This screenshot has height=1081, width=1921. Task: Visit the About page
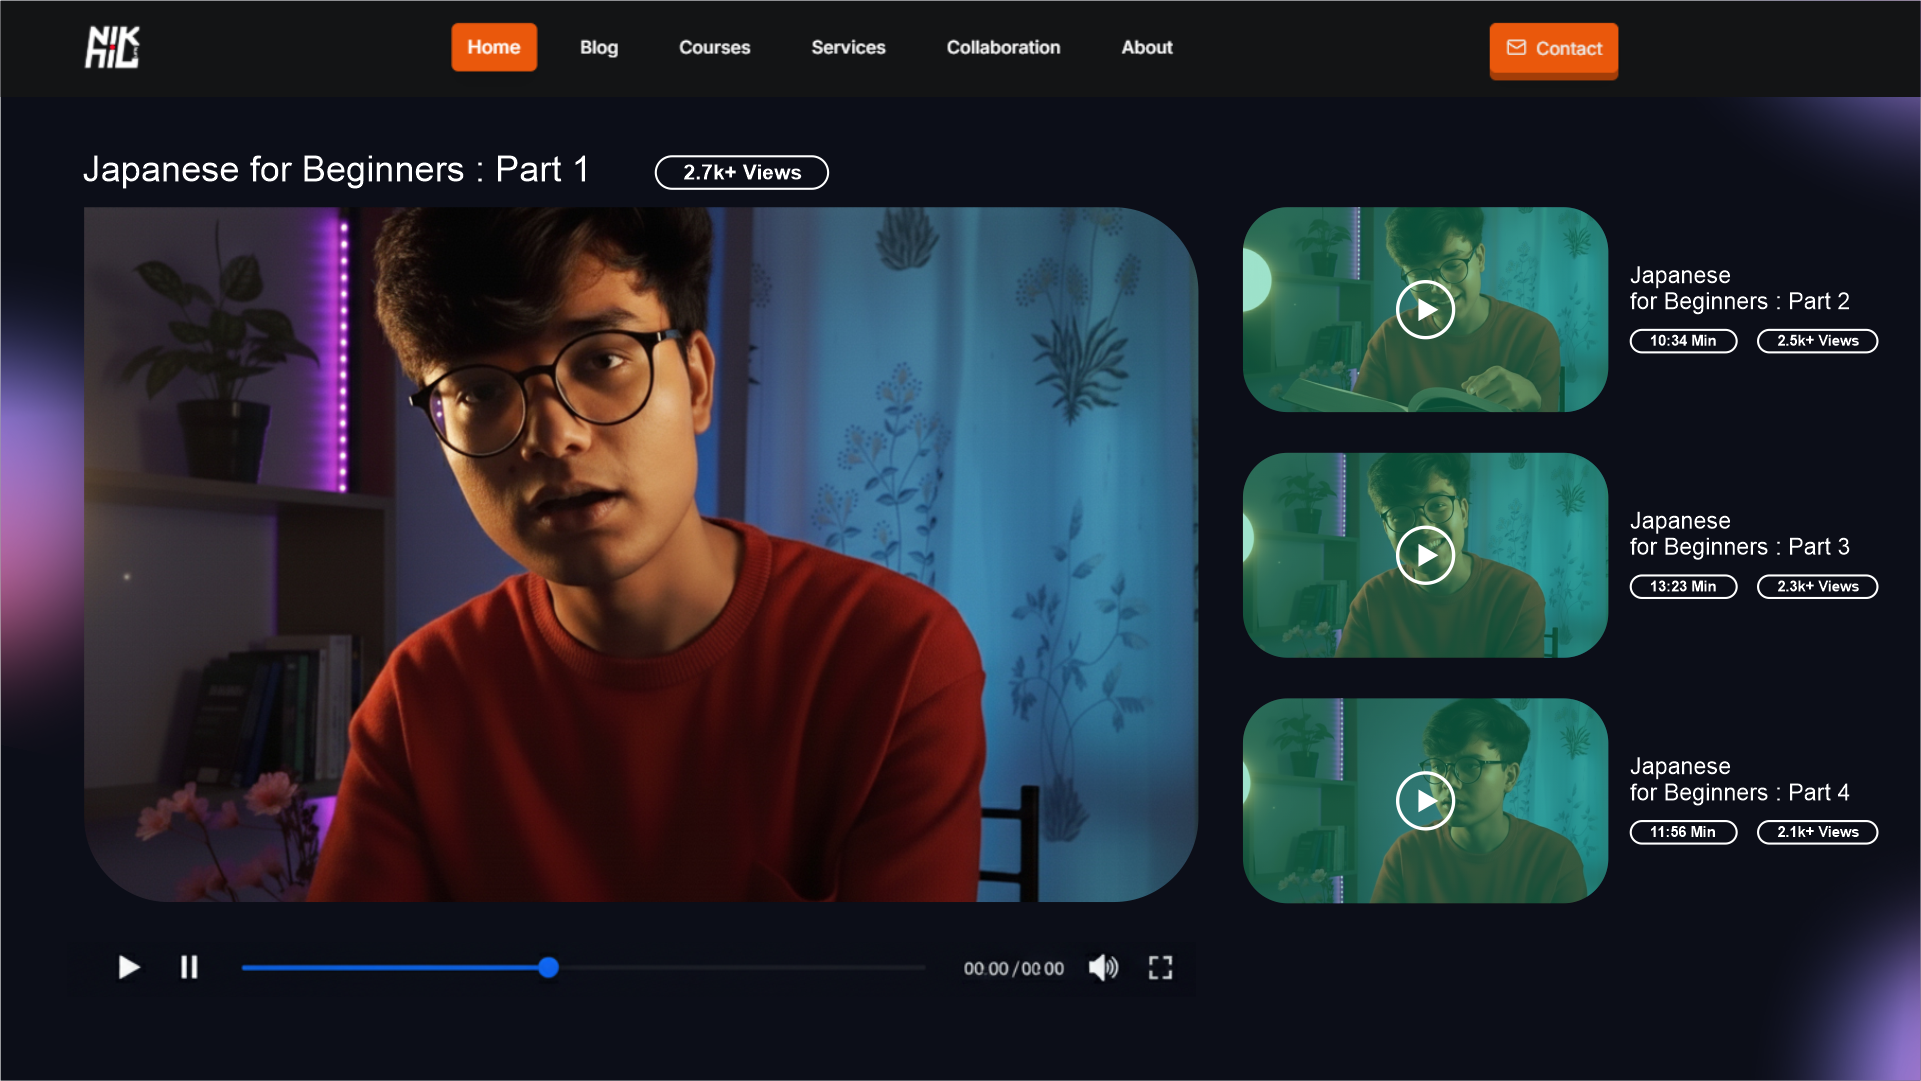click(x=1146, y=47)
